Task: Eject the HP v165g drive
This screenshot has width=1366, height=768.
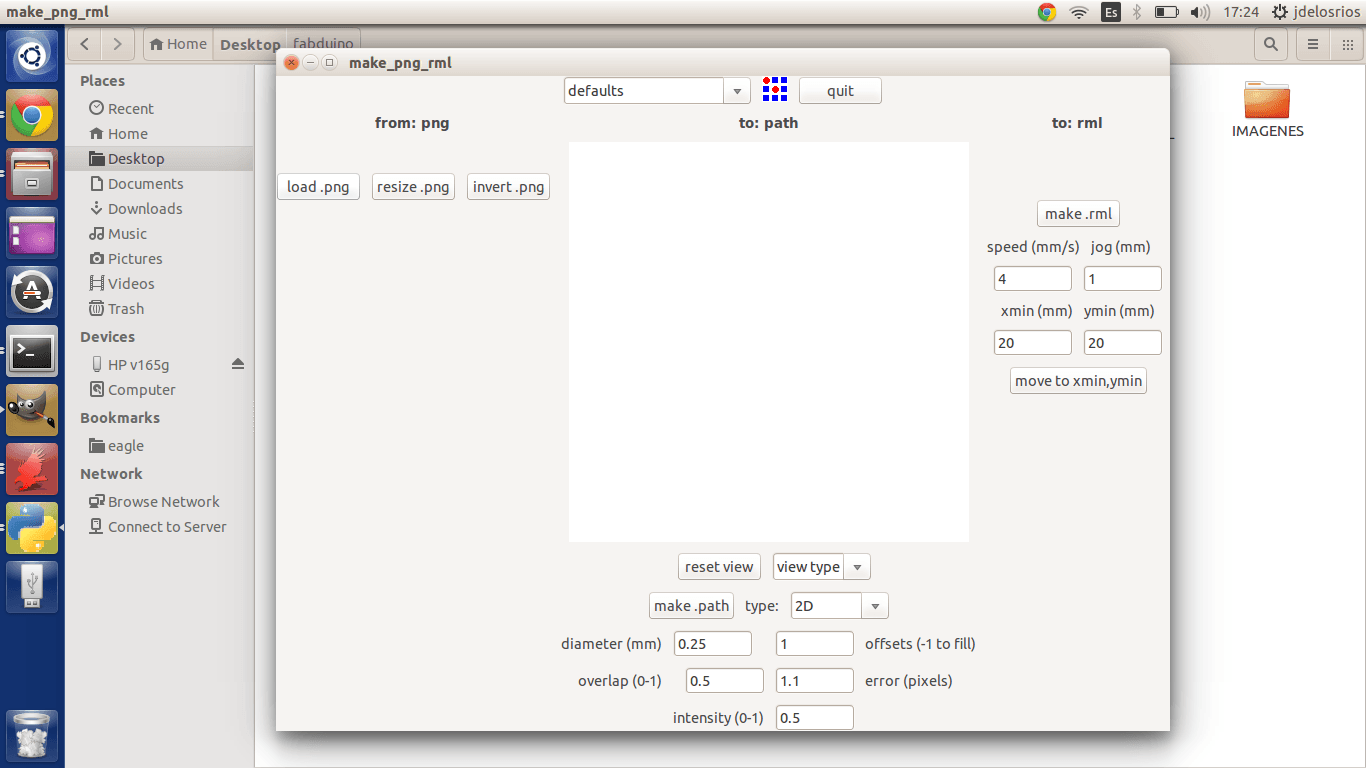Action: click(237, 364)
